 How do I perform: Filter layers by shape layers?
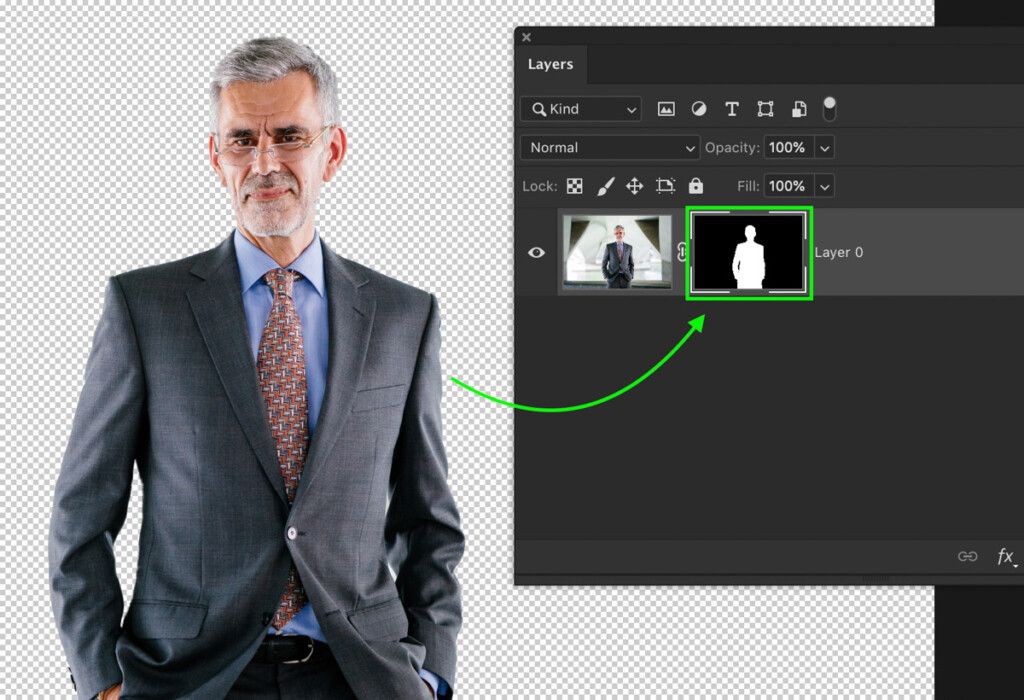pos(765,109)
